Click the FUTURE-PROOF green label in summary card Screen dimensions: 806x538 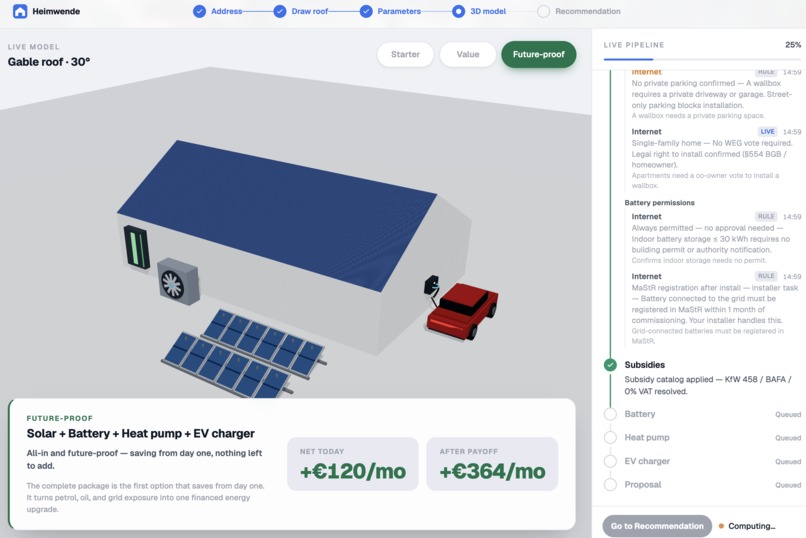60,418
